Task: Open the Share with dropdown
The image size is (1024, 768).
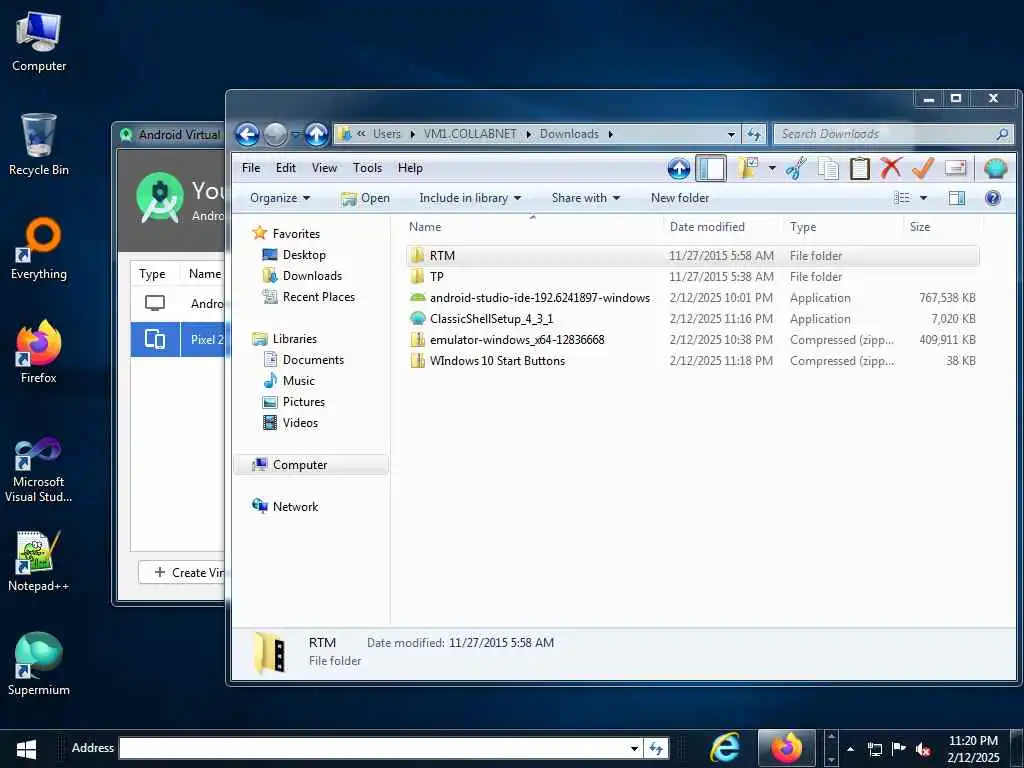Action: pyautogui.click(x=586, y=198)
